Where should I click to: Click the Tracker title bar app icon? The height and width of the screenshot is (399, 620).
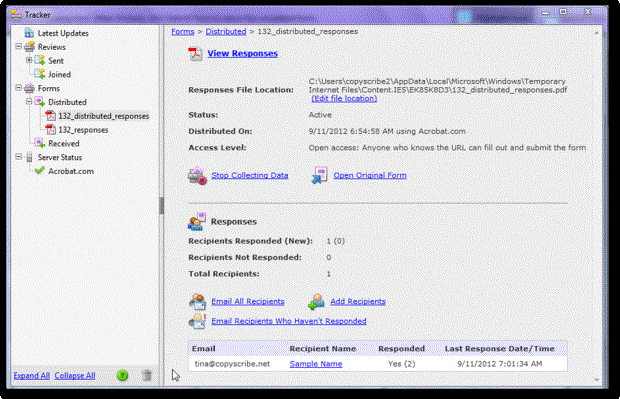[16, 15]
